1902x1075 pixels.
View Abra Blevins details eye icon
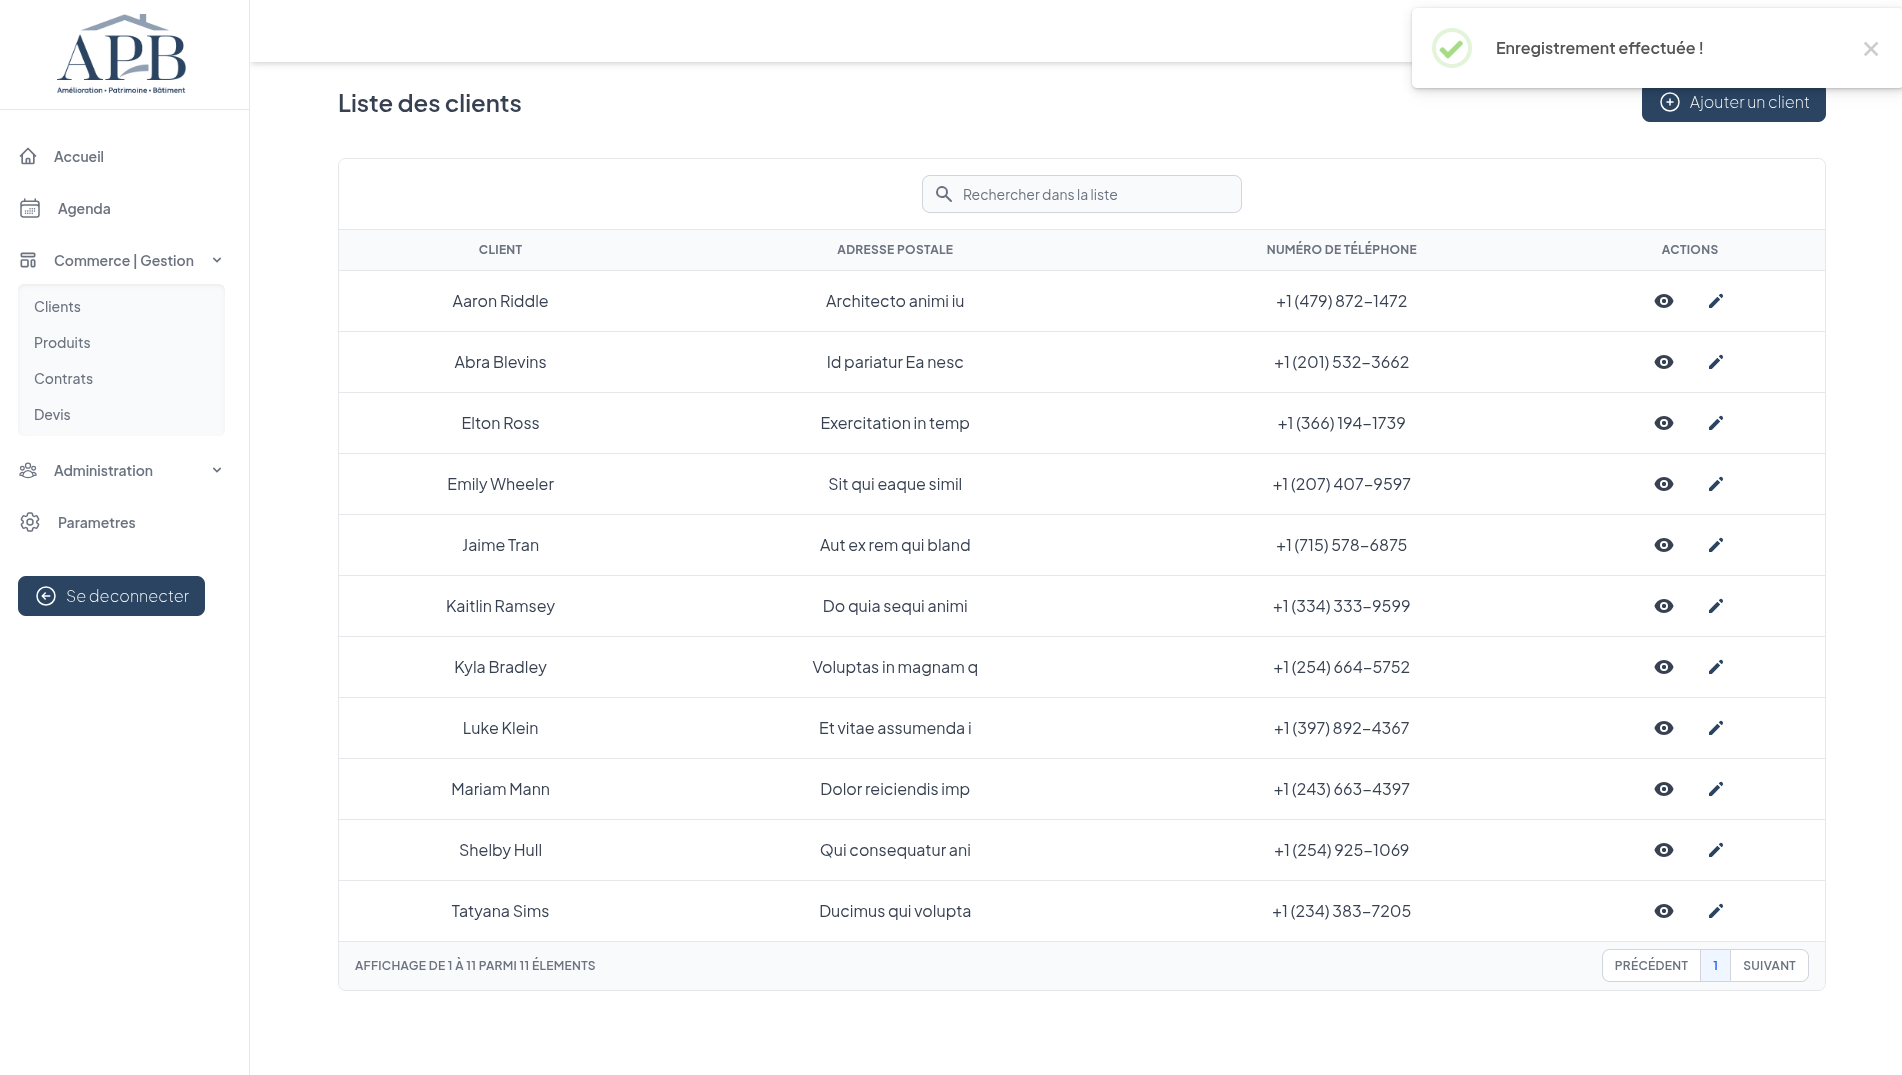[1664, 362]
